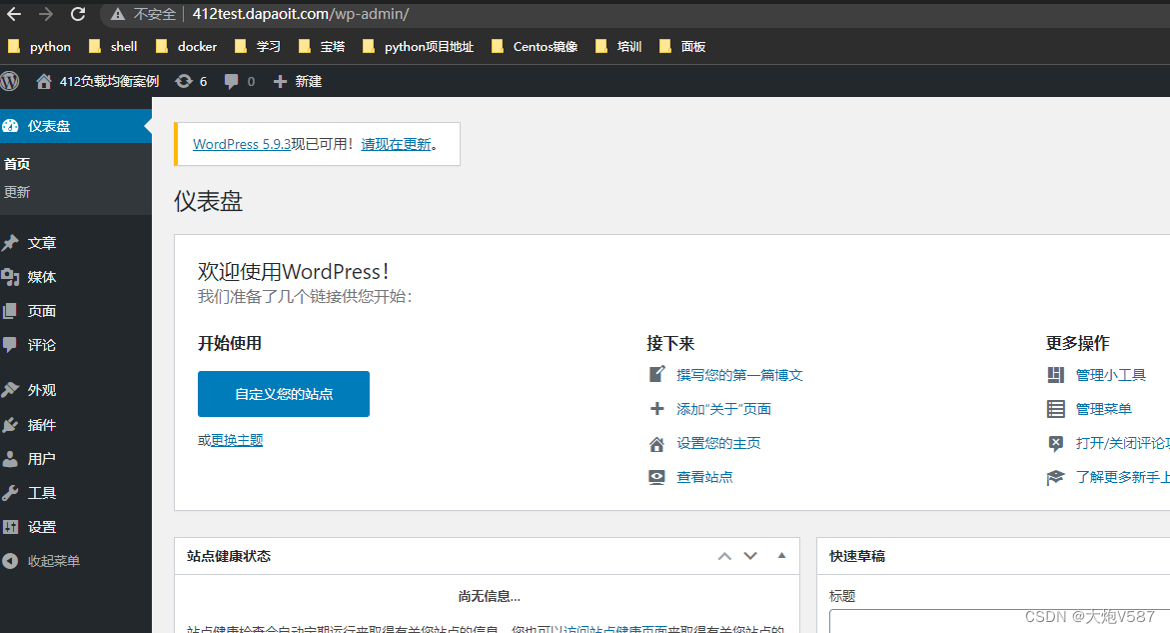The height and width of the screenshot is (633, 1170).
Task: Open the Centos镜像 bookmark folder
Action: [534, 46]
